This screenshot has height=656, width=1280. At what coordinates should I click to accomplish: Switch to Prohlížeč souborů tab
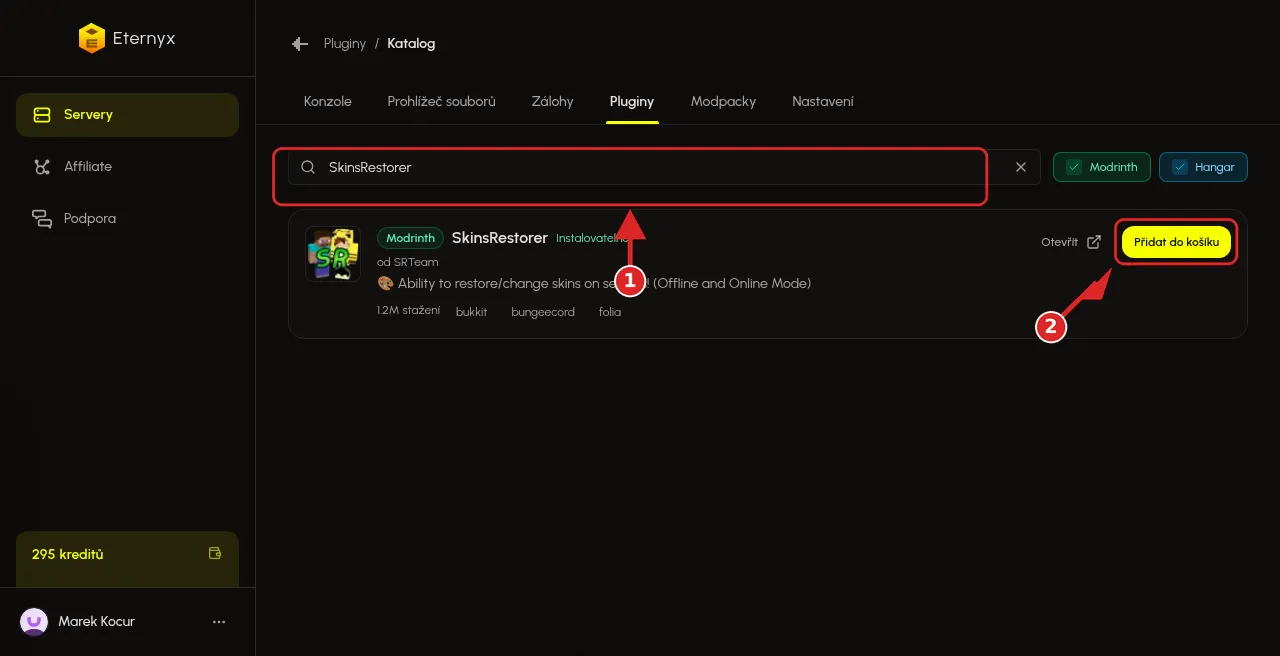pos(441,102)
